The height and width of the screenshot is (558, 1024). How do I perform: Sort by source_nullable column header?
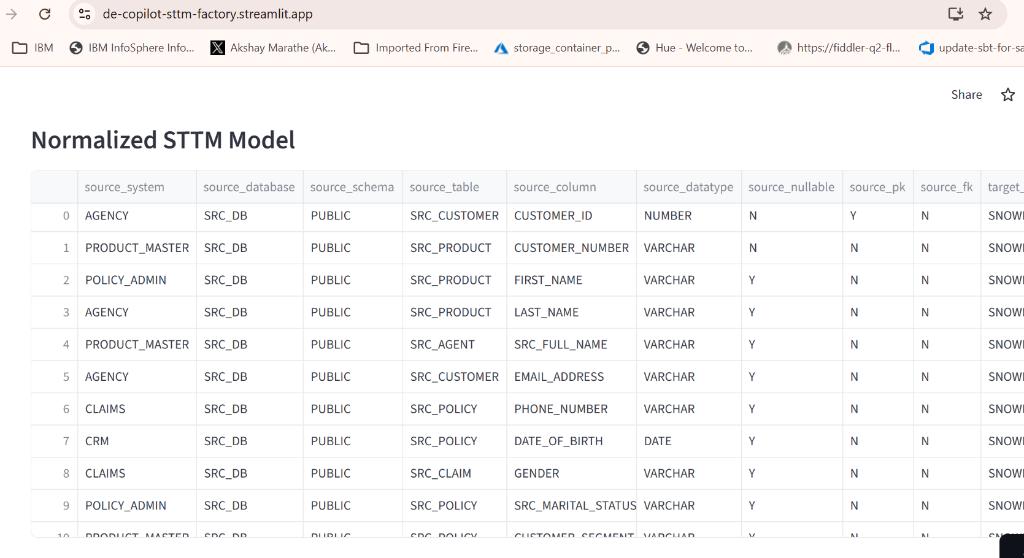(792, 187)
